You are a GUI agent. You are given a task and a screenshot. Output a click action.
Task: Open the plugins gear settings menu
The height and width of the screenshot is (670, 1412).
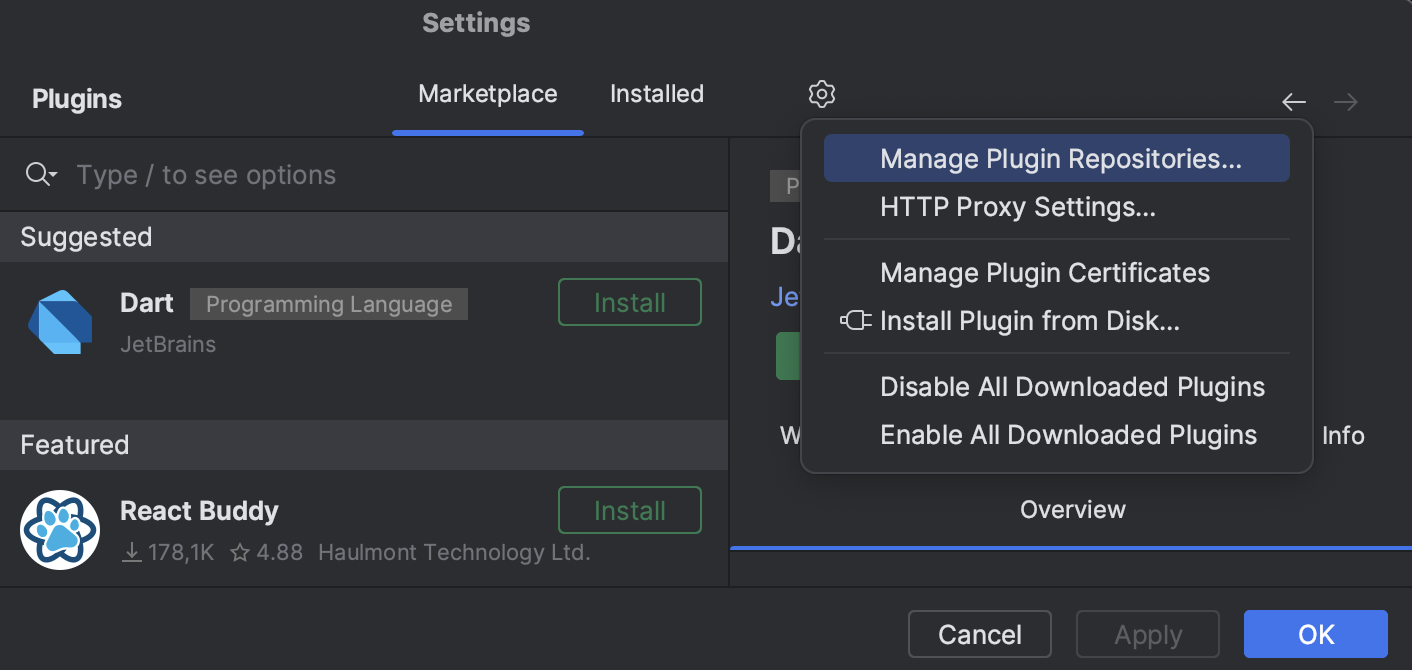coord(821,93)
